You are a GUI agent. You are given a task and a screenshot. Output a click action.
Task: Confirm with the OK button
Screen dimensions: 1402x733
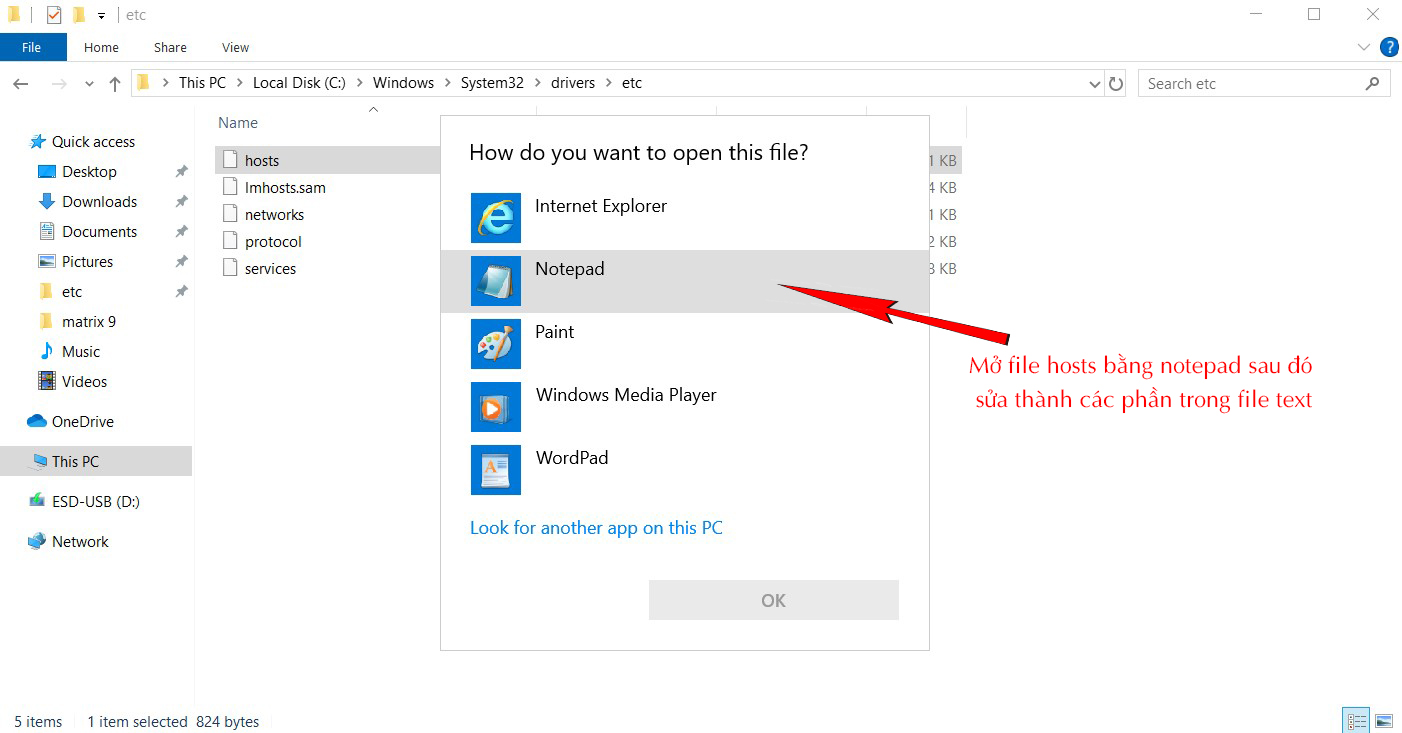pyautogui.click(x=774, y=600)
